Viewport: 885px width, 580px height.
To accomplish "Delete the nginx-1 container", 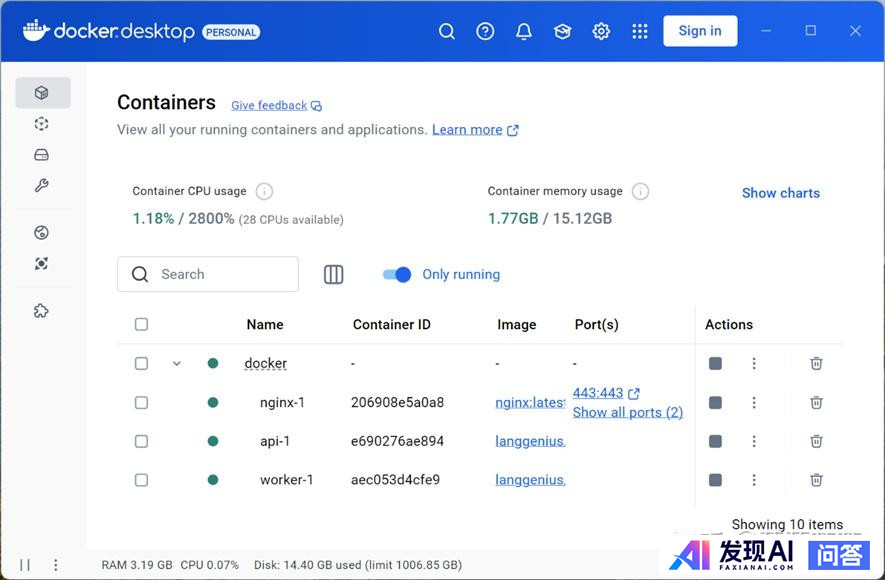I will (816, 402).
